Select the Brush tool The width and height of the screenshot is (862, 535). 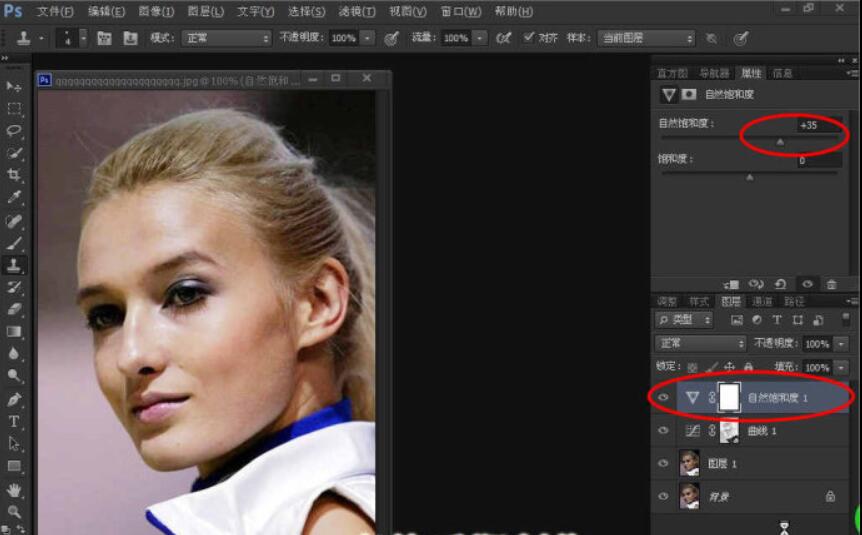coord(14,243)
